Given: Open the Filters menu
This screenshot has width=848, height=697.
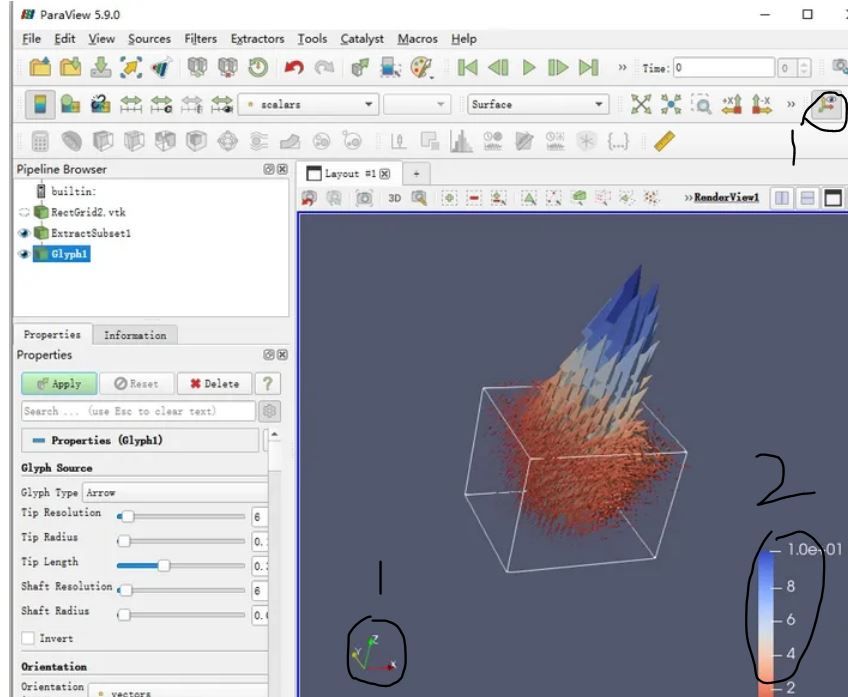Looking at the screenshot, I should coord(200,39).
